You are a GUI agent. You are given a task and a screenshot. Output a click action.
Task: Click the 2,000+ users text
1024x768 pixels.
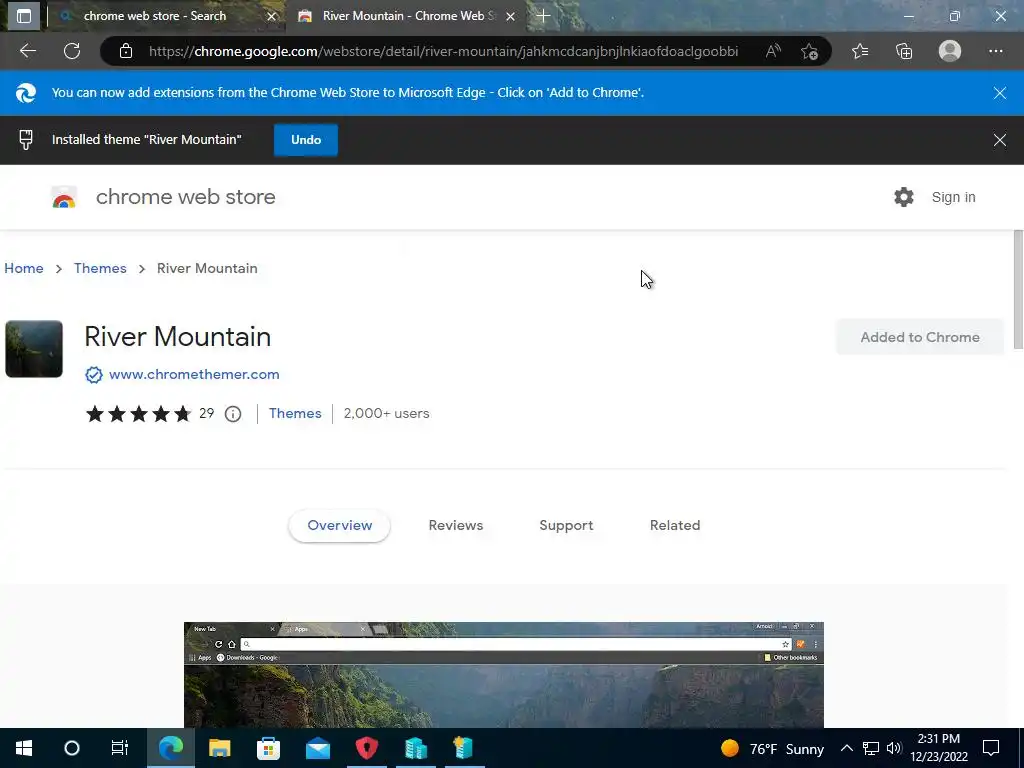tap(387, 413)
